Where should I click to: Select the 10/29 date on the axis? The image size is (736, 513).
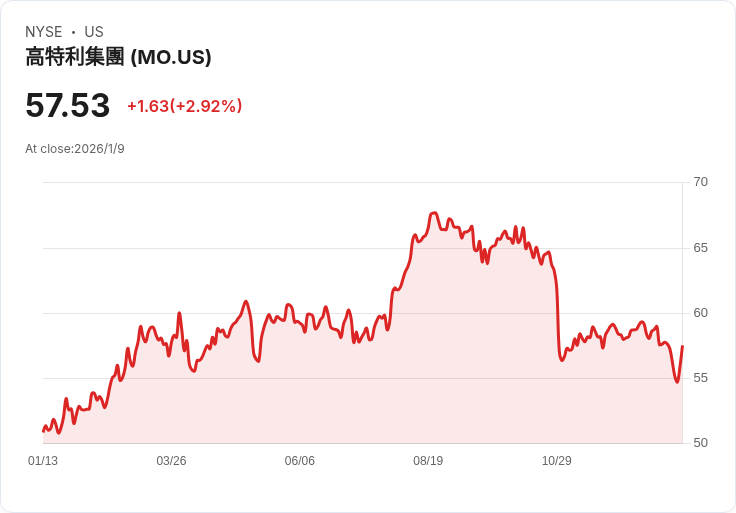556,461
